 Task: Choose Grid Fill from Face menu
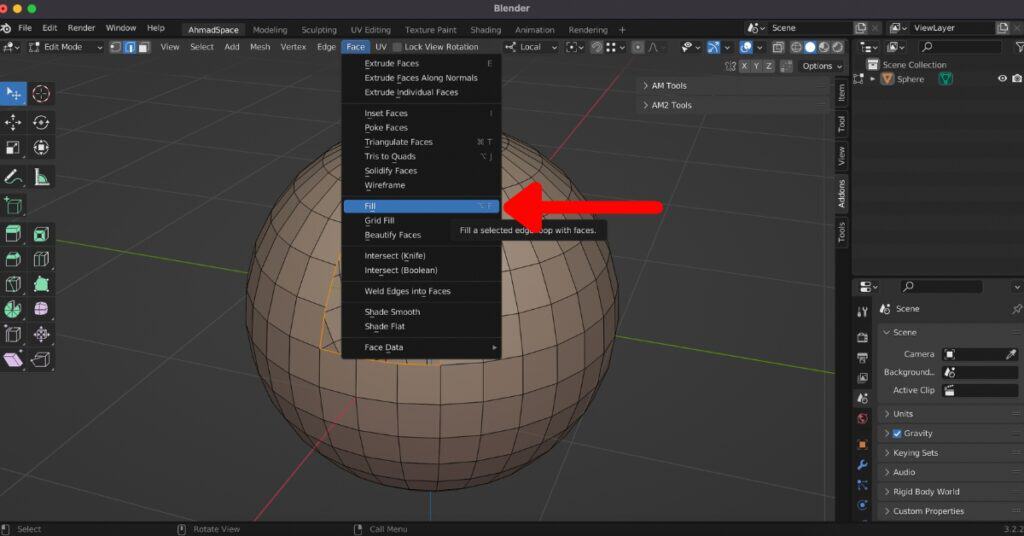point(421,221)
